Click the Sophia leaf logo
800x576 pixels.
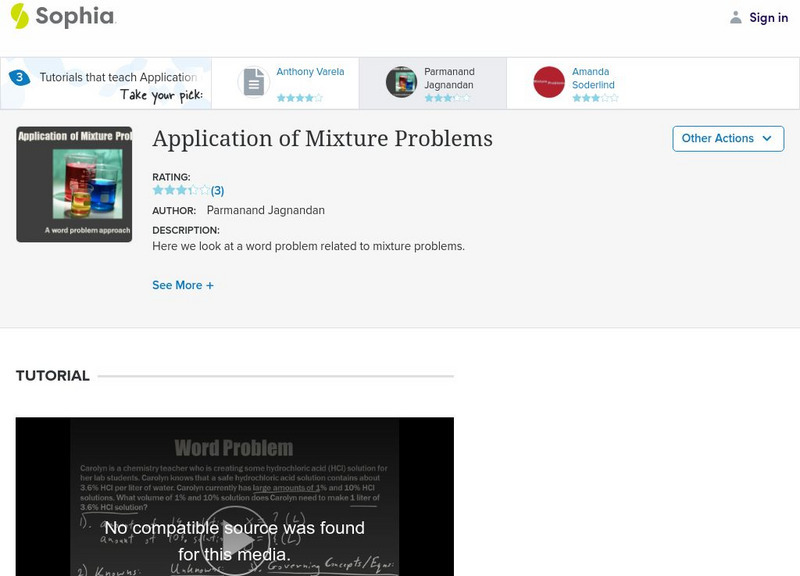click(20, 17)
